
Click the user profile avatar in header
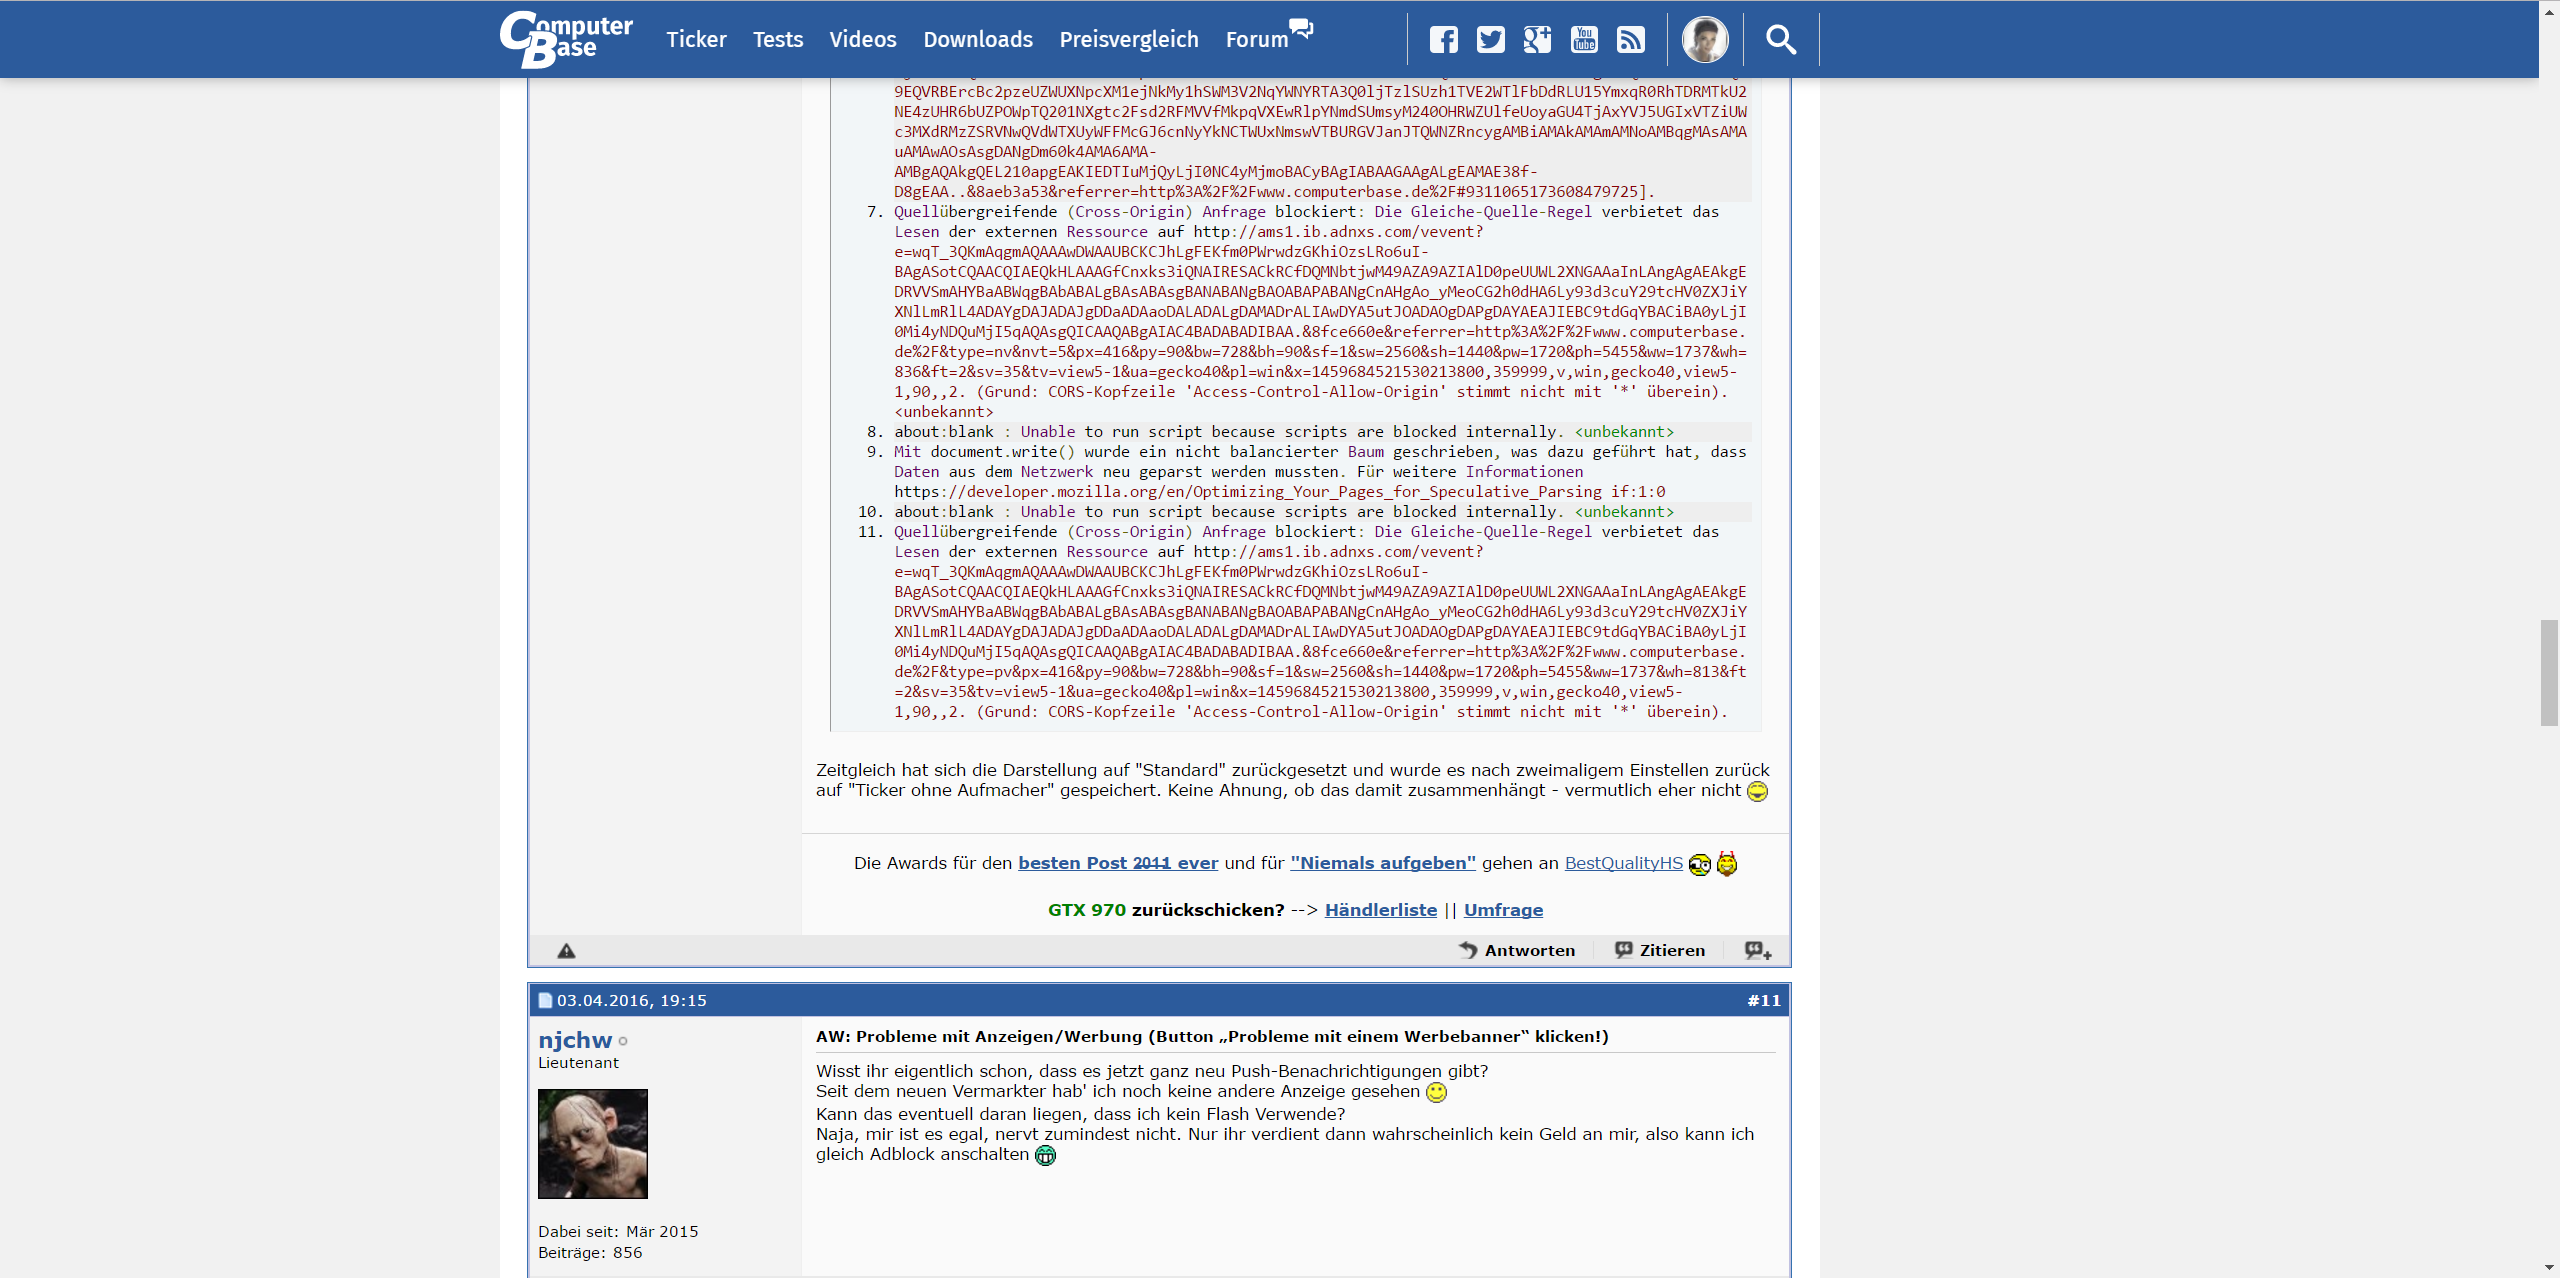coord(1705,40)
